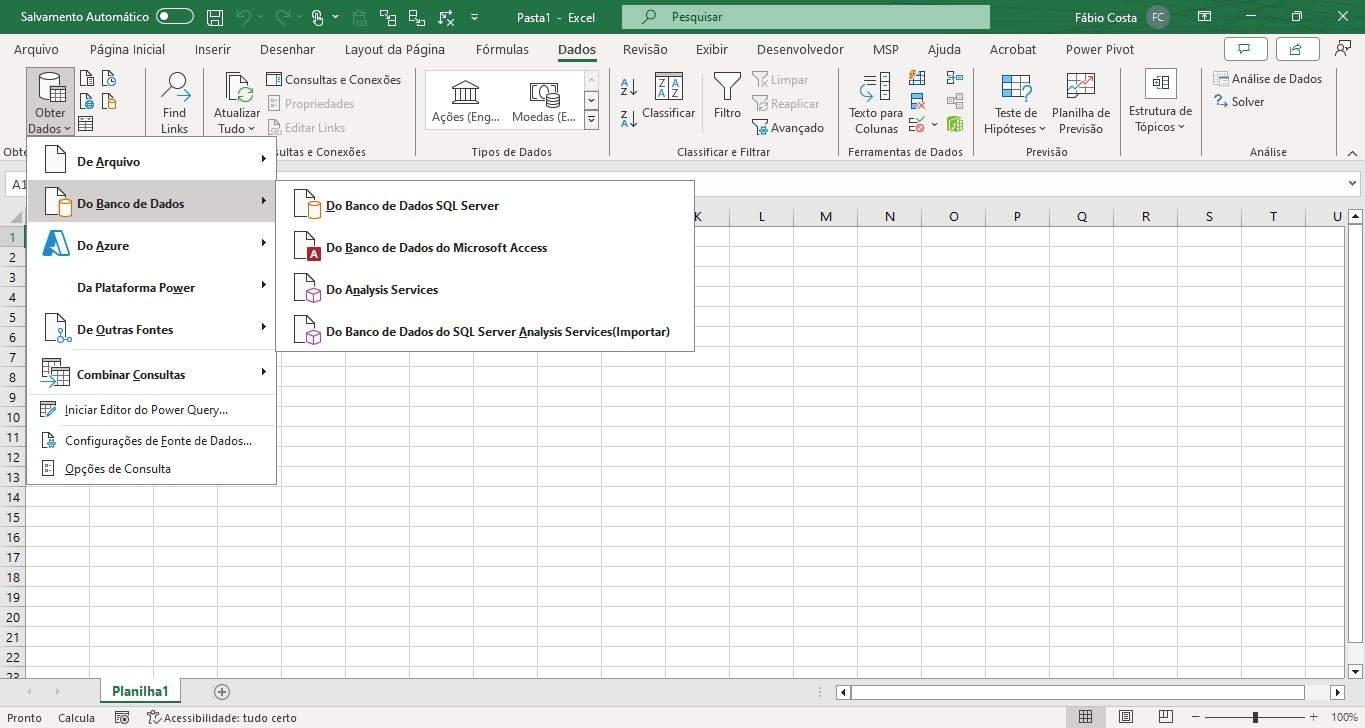Toggle Salvamento Automático switch
The height and width of the screenshot is (728, 1365).
175,17
